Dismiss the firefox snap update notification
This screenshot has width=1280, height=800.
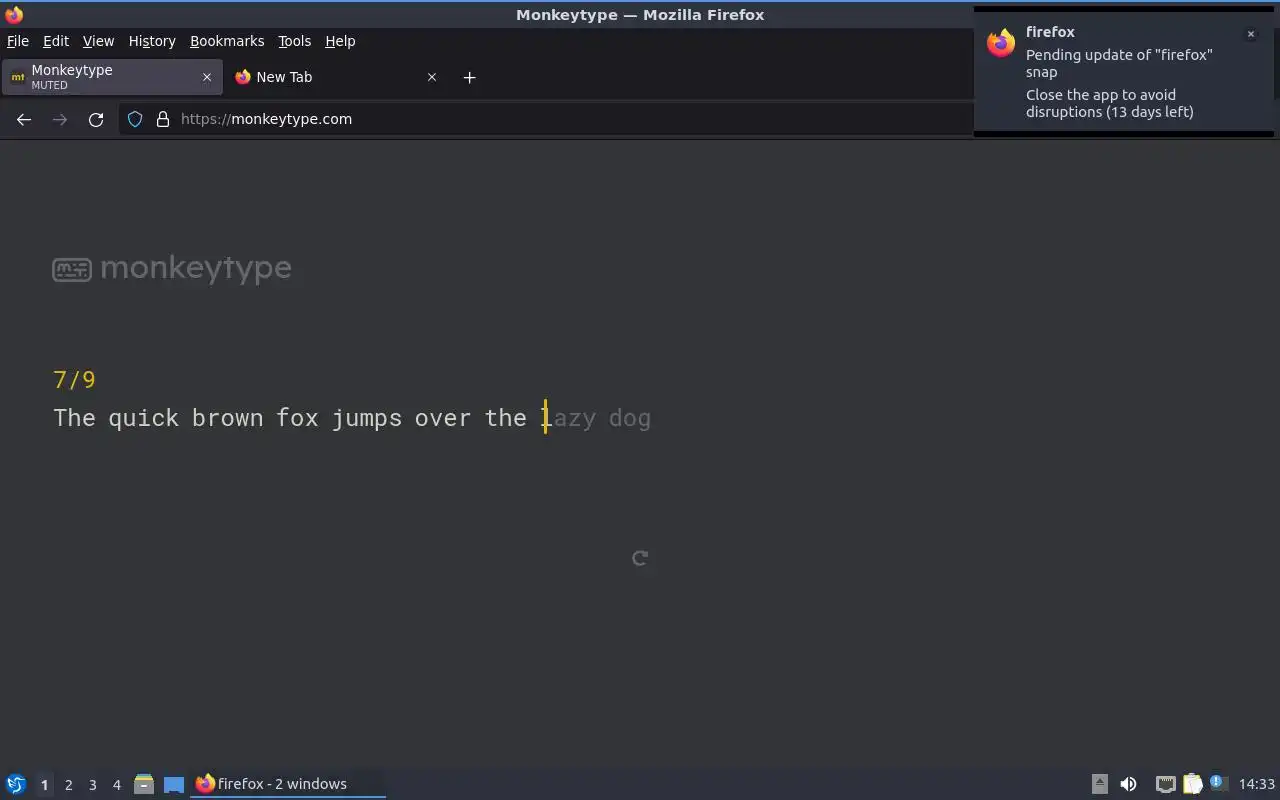coord(1250,34)
